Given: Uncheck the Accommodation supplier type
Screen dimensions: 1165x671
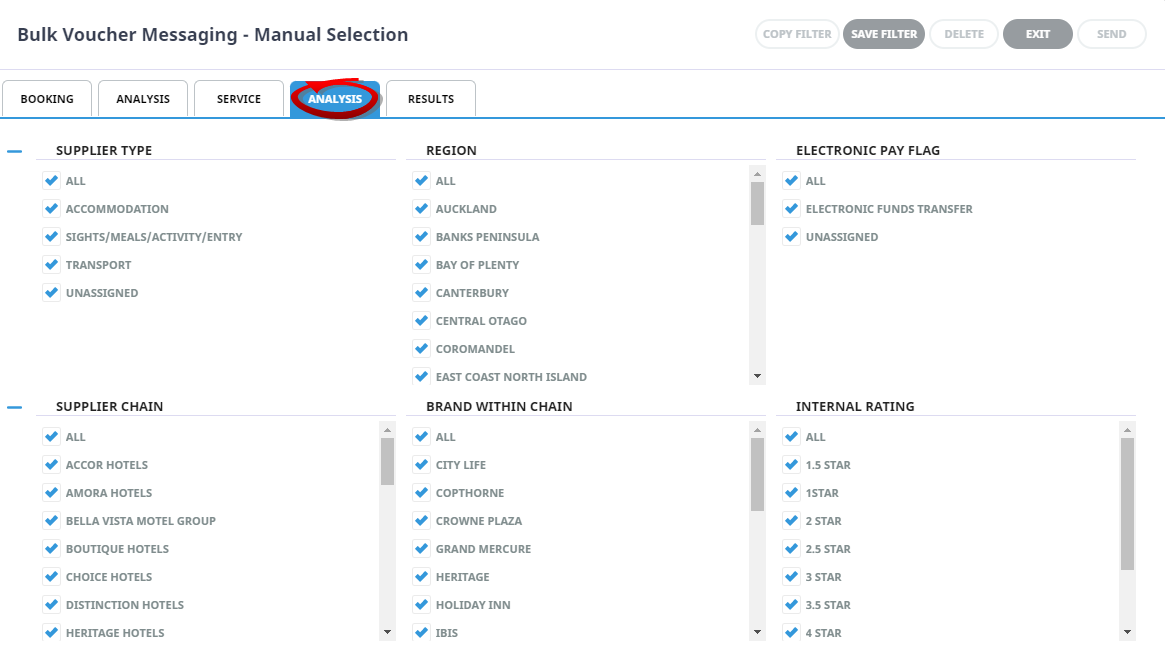Looking at the screenshot, I should 51,209.
